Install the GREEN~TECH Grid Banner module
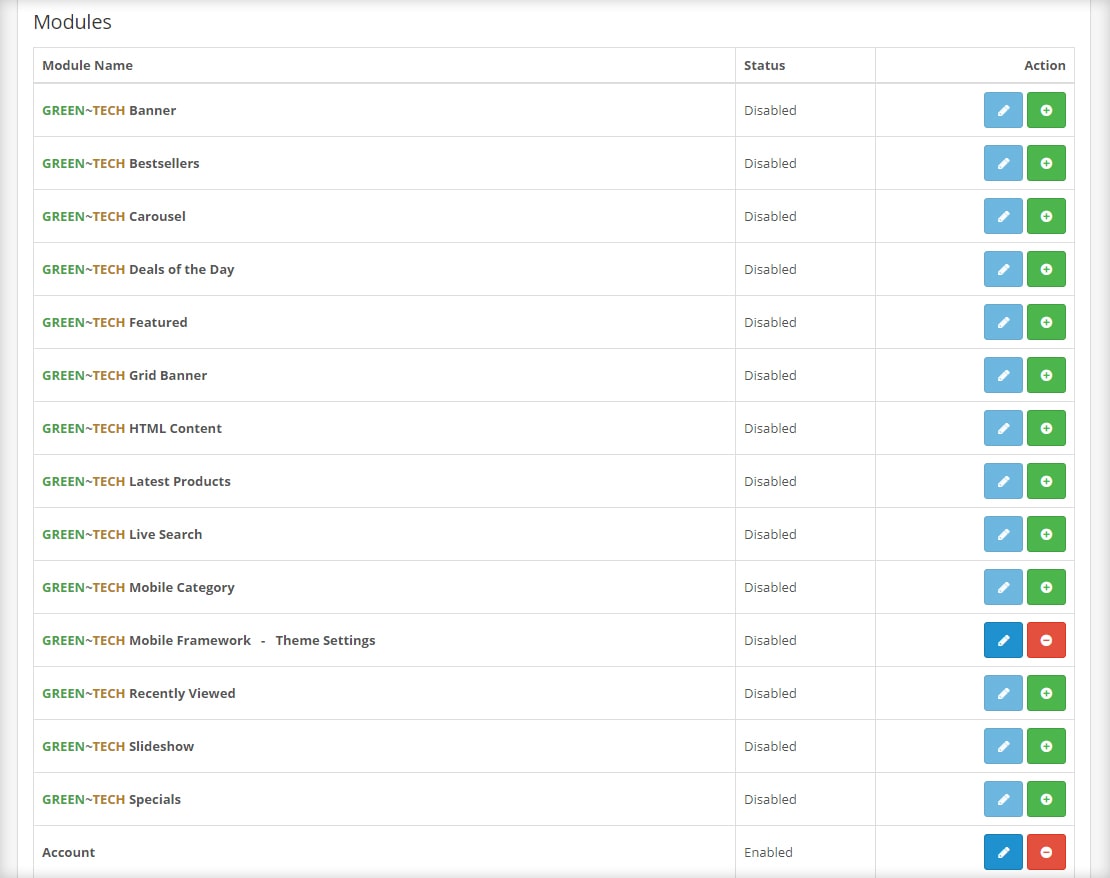The height and width of the screenshot is (878, 1110). point(1046,375)
